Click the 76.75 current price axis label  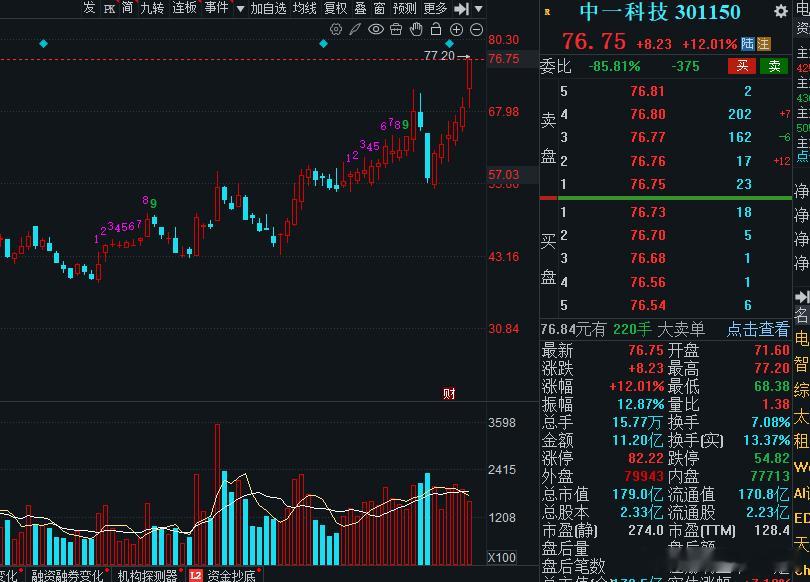coord(504,58)
